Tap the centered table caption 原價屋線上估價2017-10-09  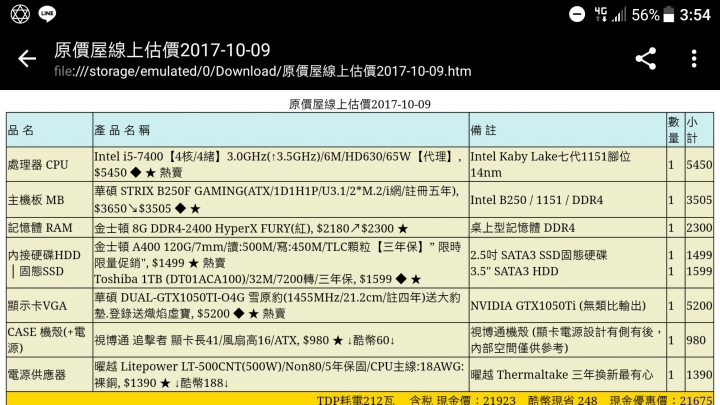click(360, 104)
